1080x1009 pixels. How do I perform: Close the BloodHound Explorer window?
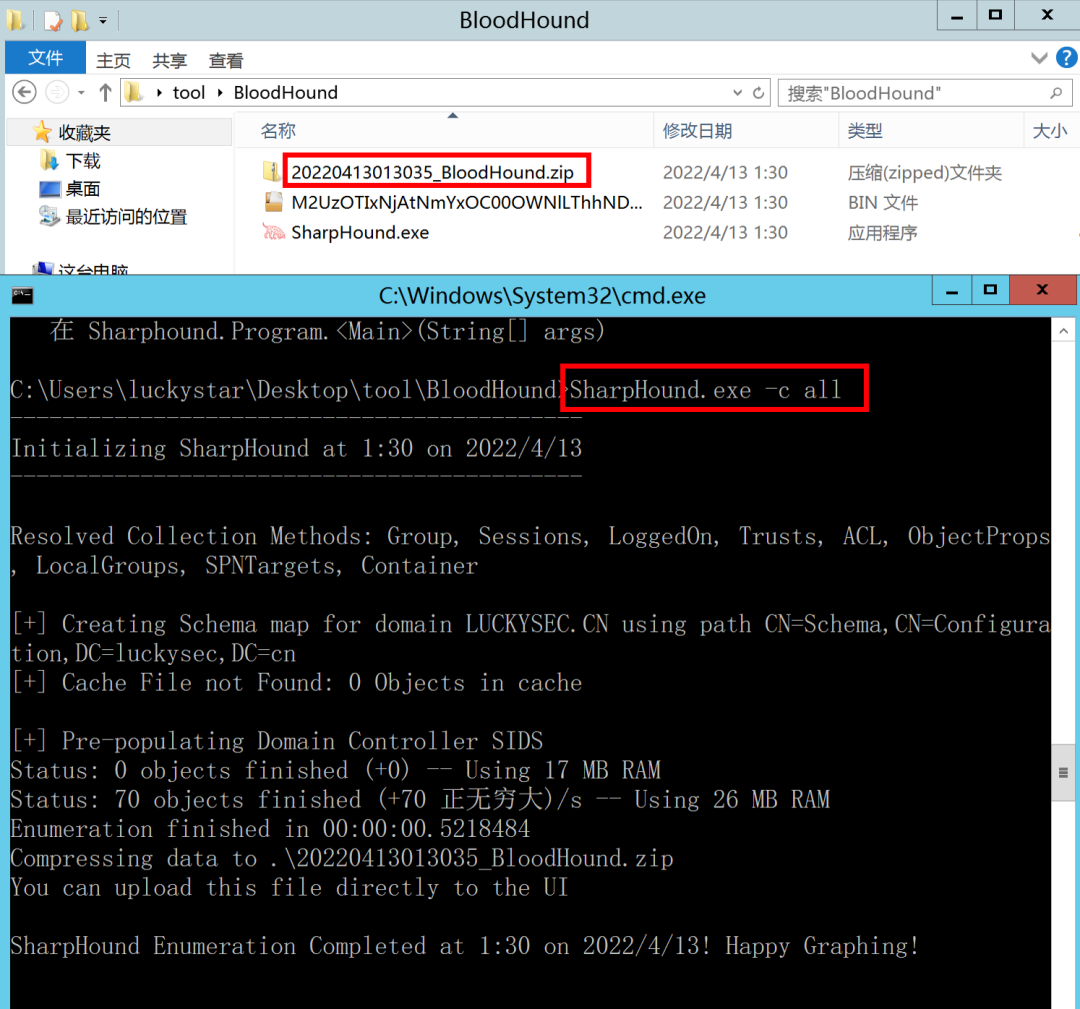click(1047, 16)
